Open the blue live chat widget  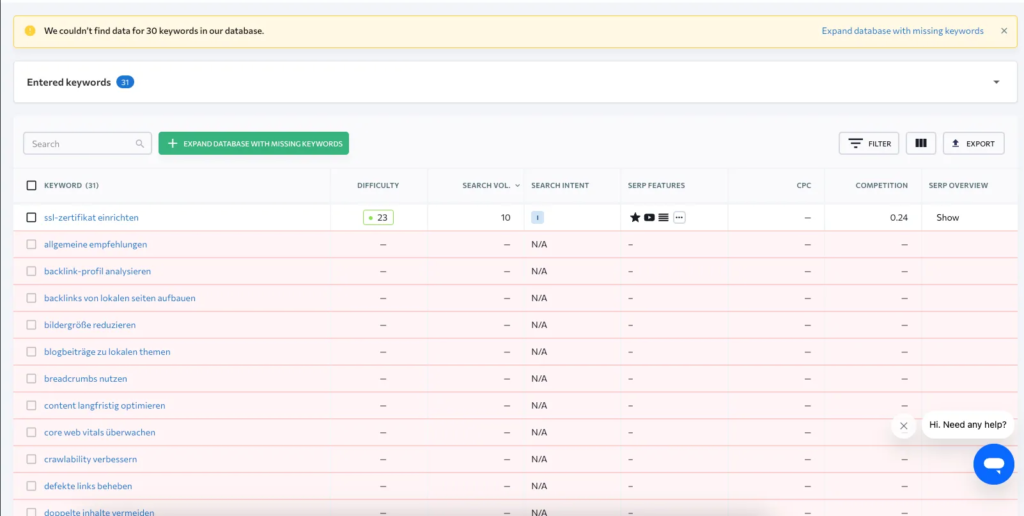(993, 464)
